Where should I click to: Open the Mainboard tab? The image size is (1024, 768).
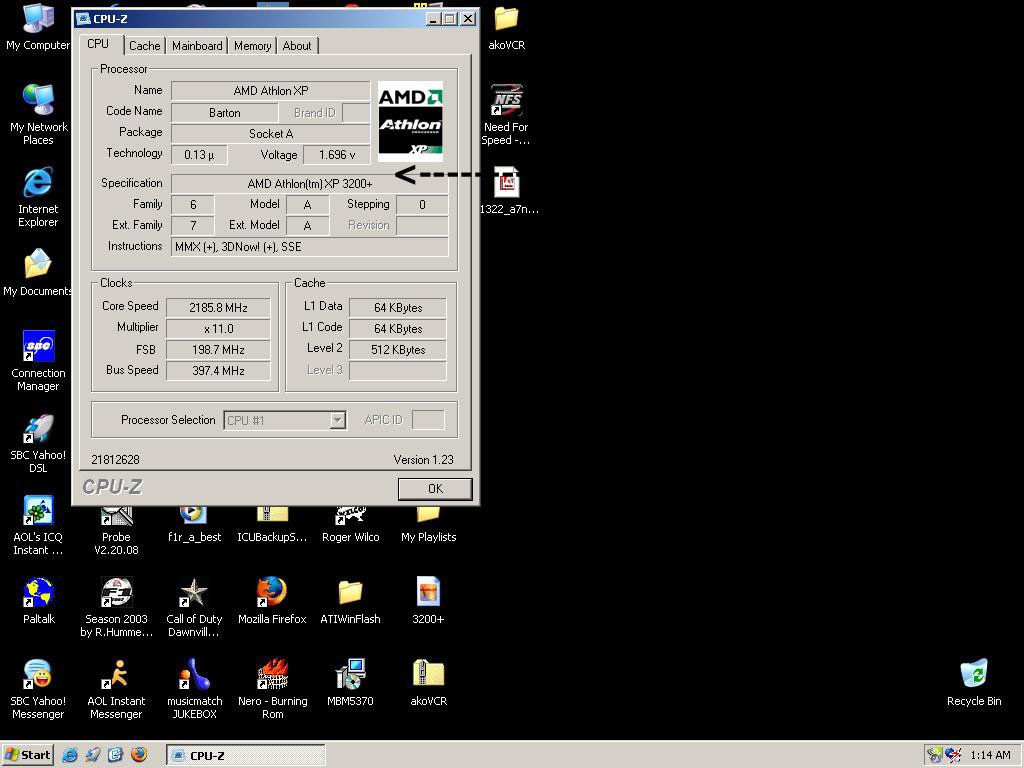(197, 46)
